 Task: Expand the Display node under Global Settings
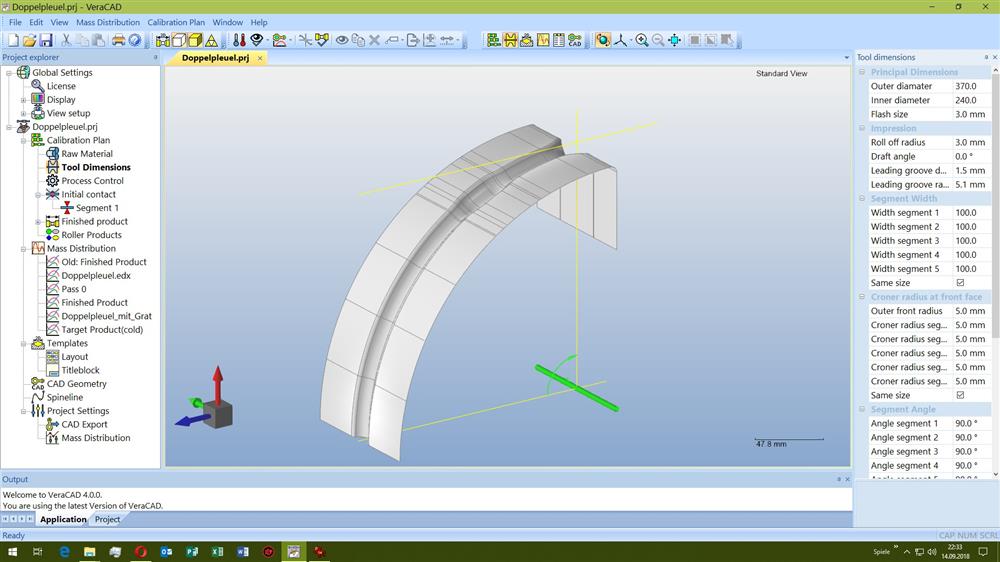(x=24, y=100)
